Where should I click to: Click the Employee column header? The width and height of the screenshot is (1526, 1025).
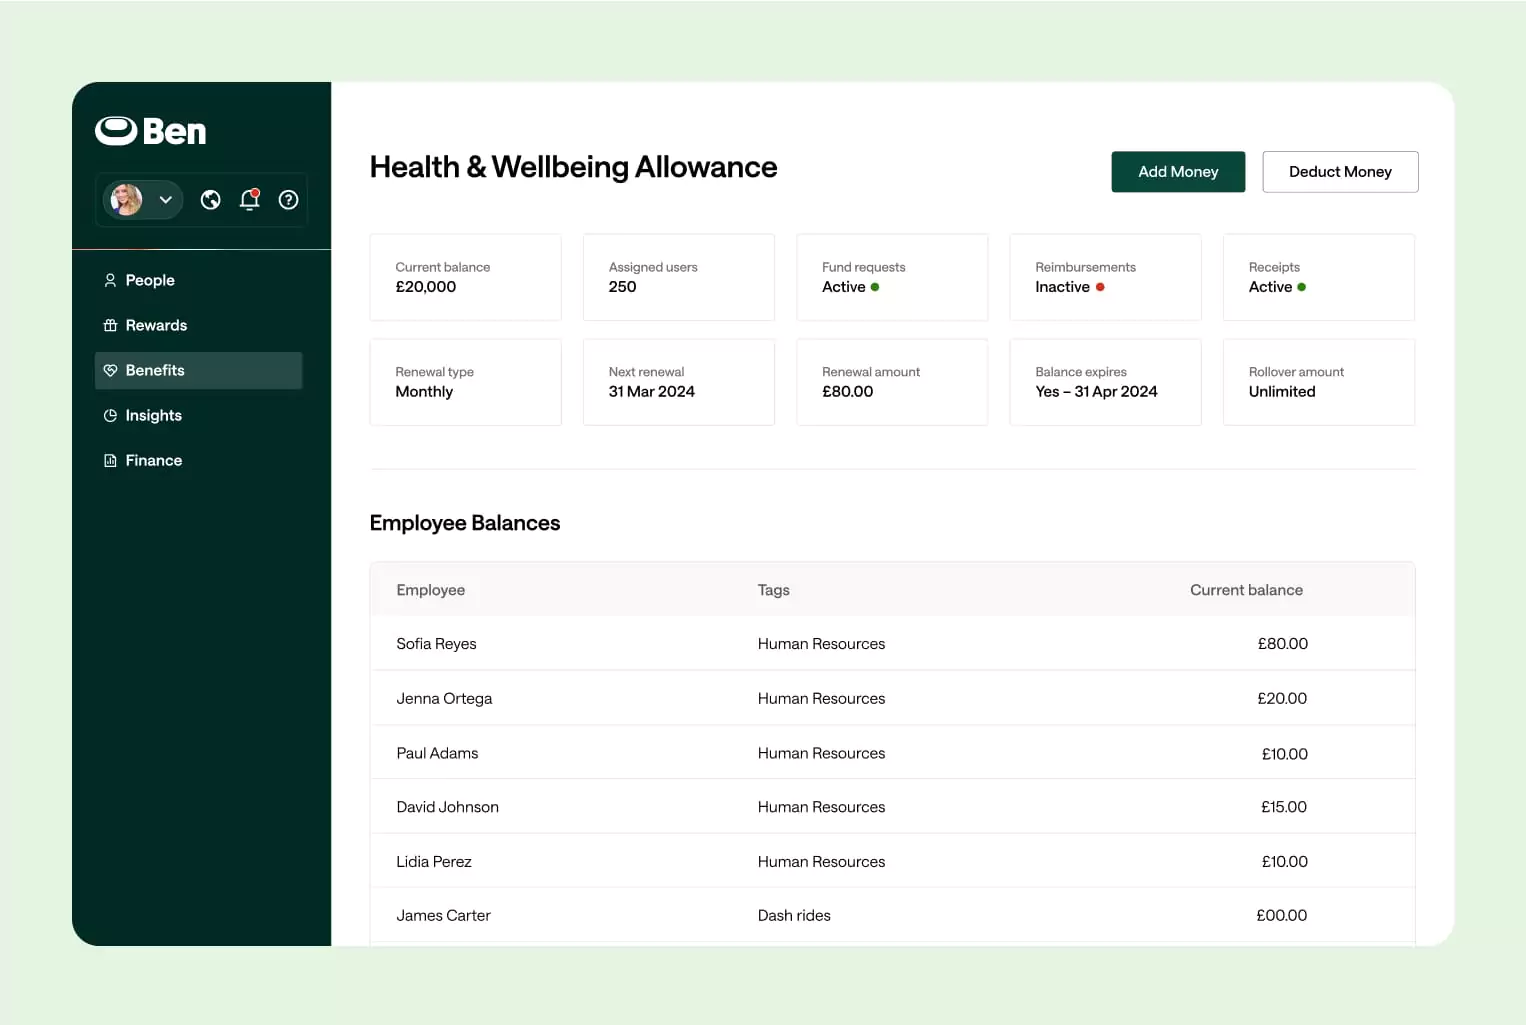click(x=430, y=590)
